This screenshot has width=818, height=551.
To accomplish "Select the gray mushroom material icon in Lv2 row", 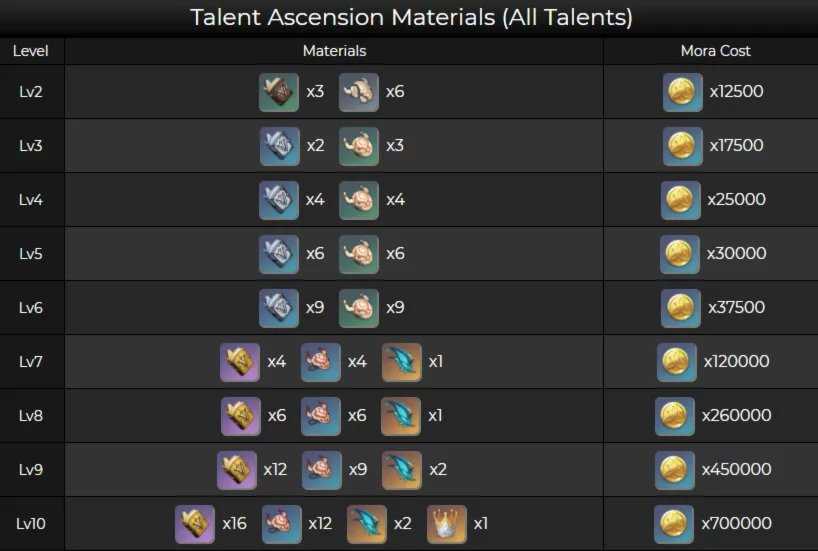I will coord(359,92).
